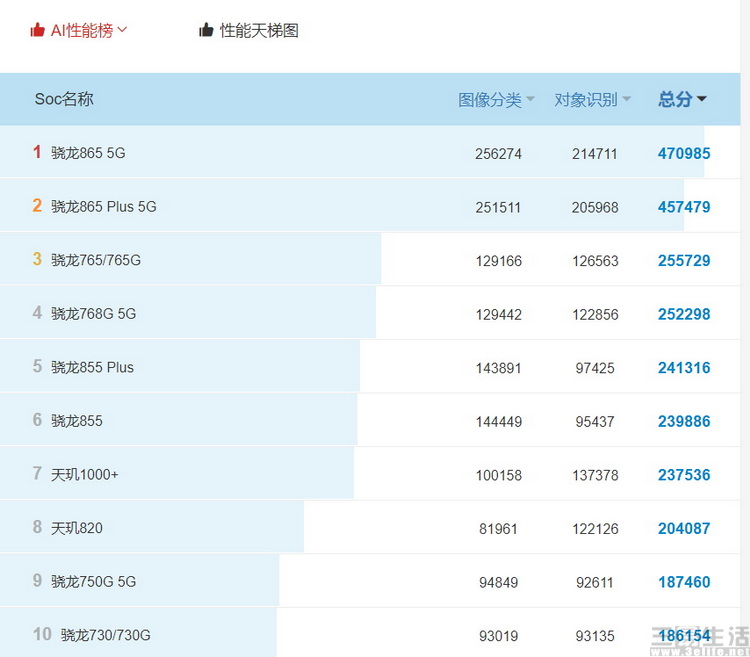The width and height of the screenshot is (750, 657).
Task: Select the 天玑1000+ row name
Action: click(x=84, y=474)
